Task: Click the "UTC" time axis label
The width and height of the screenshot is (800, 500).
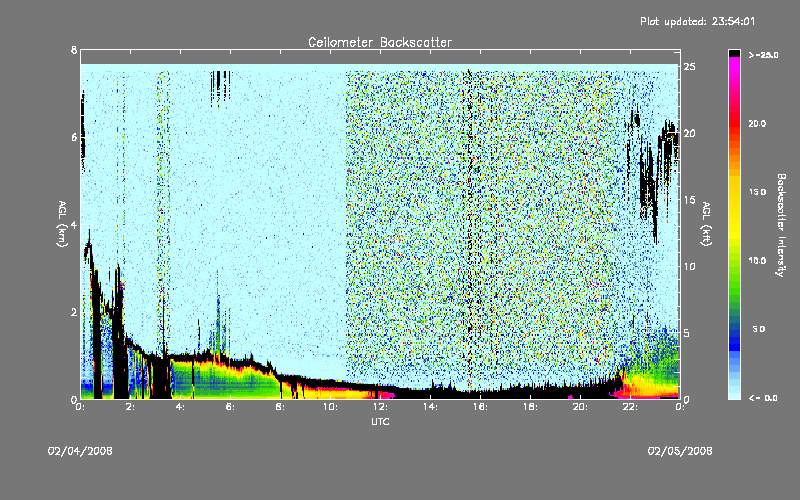Action: (x=380, y=422)
